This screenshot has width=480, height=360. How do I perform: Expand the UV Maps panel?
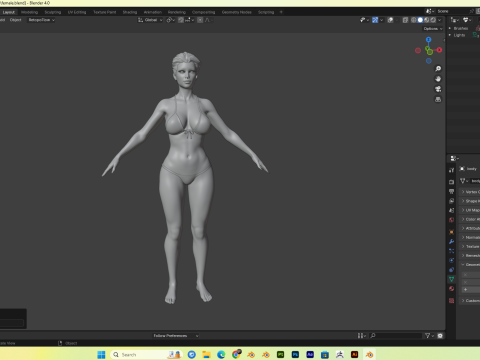coord(470,210)
